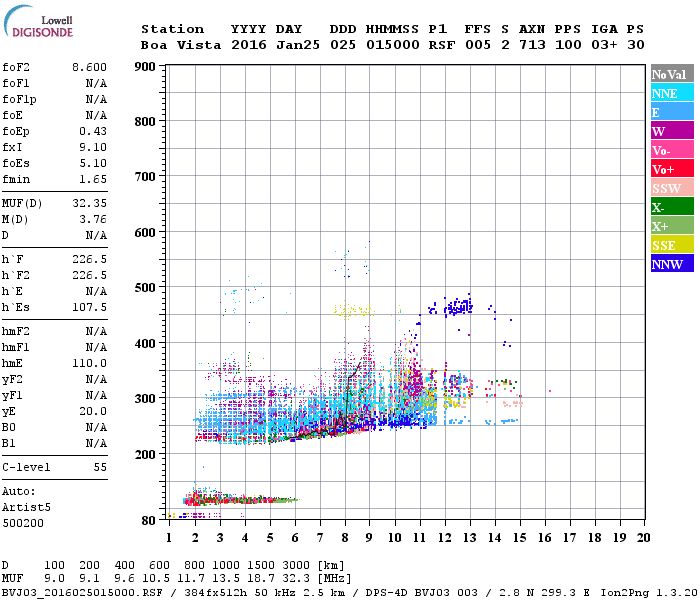Click the 500200 version number
This screenshot has width=700, height=600.
[23, 523]
